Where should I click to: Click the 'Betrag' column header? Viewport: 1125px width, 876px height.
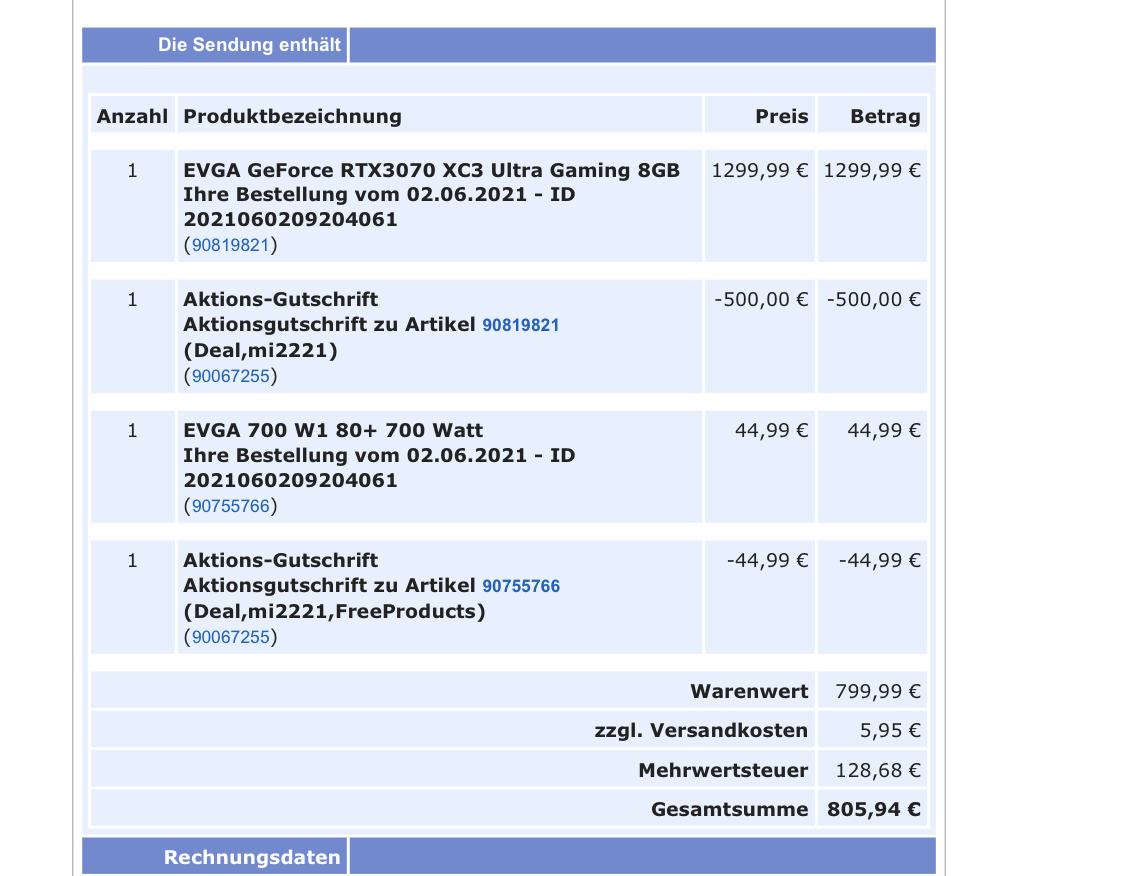click(885, 116)
